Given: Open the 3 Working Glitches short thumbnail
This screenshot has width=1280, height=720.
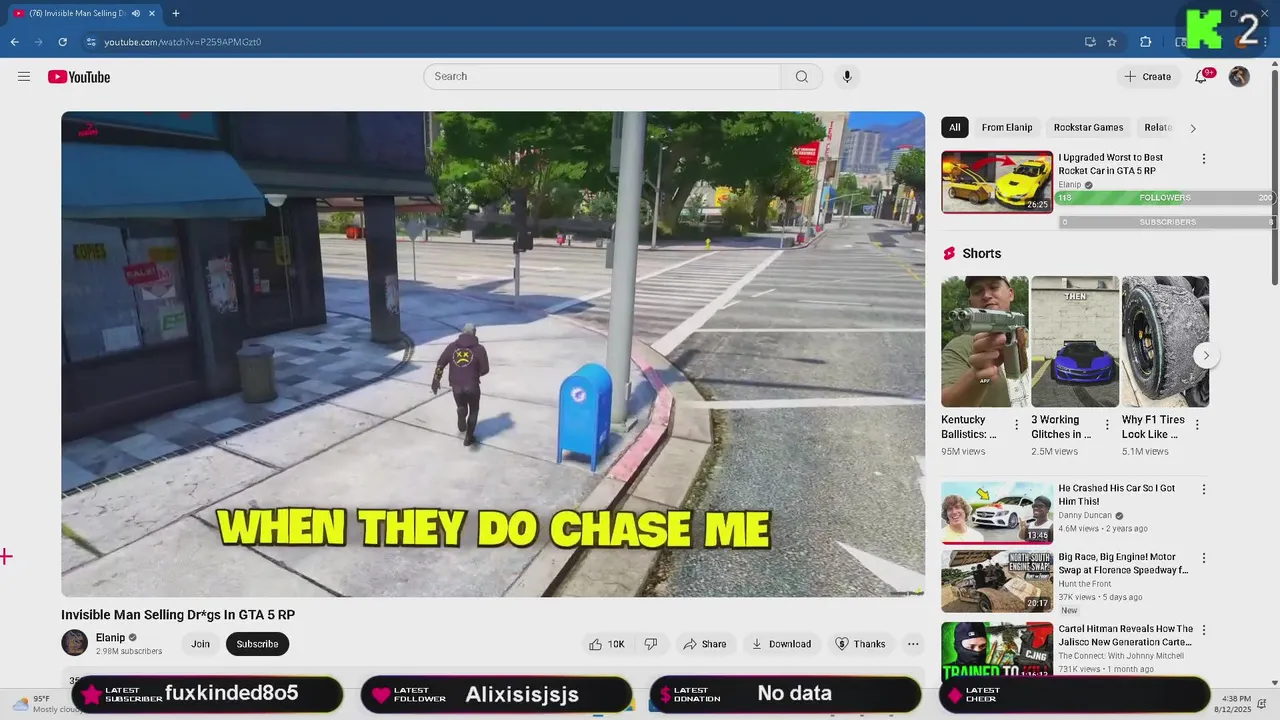Looking at the screenshot, I should [x=1075, y=342].
